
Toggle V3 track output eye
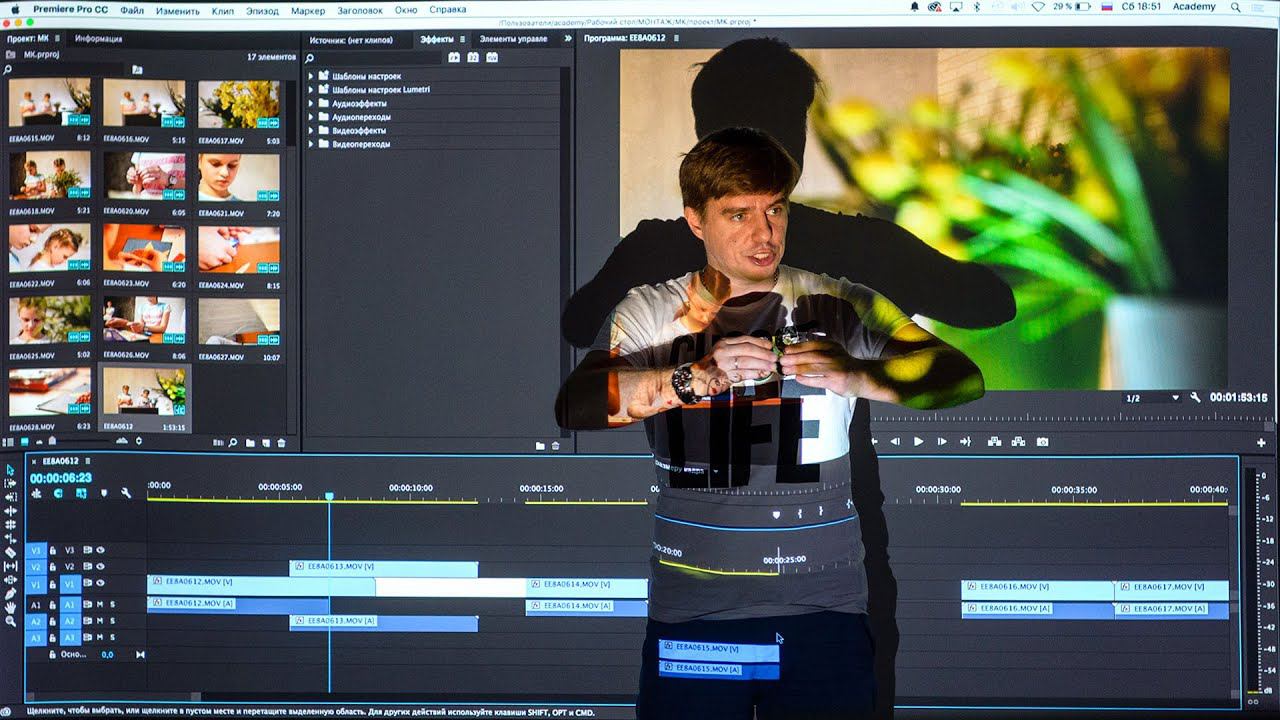pos(100,550)
